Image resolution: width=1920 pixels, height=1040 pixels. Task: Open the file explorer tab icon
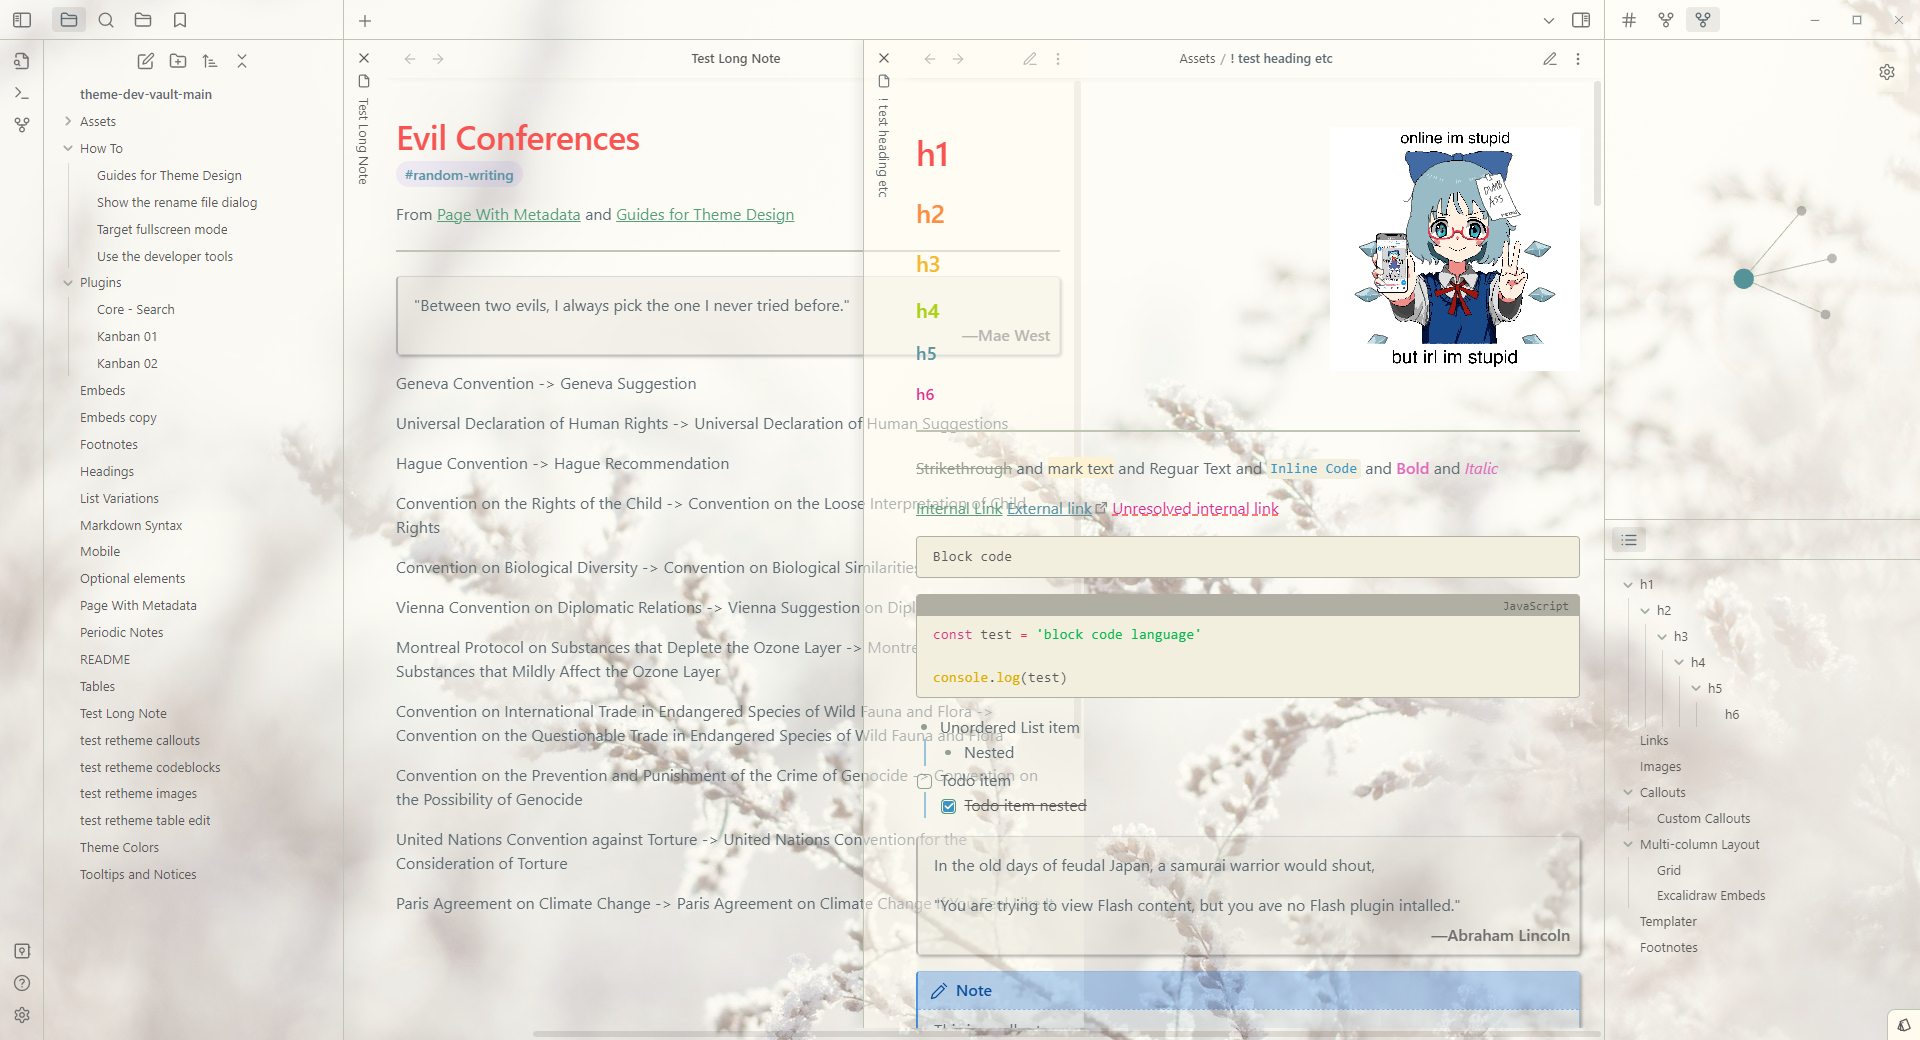coord(69,20)
